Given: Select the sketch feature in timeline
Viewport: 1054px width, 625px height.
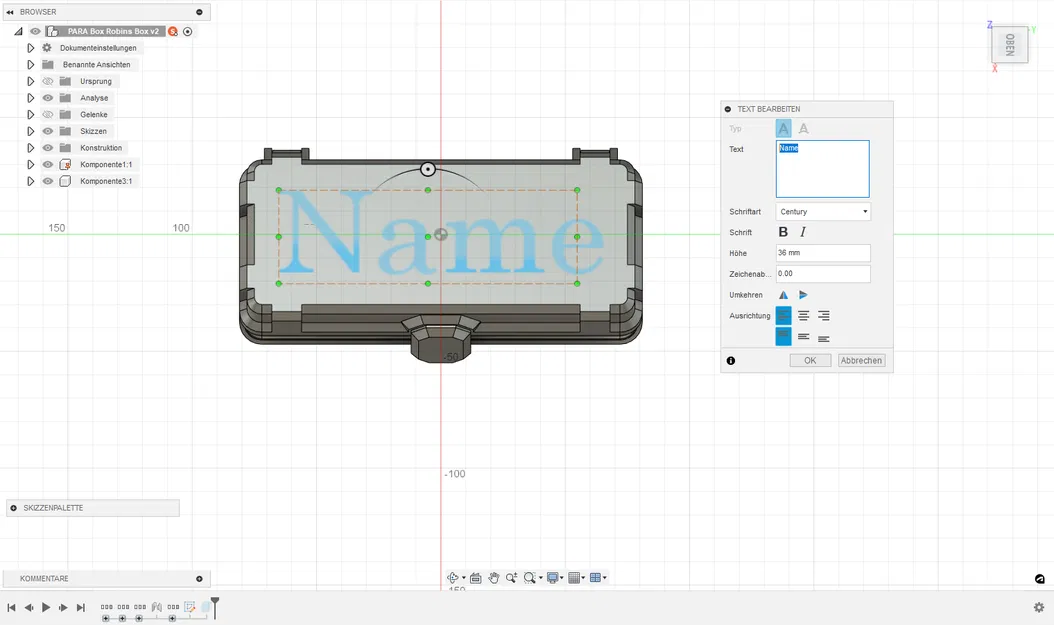Looking at the screenshot, I should [x=190, y=607].
